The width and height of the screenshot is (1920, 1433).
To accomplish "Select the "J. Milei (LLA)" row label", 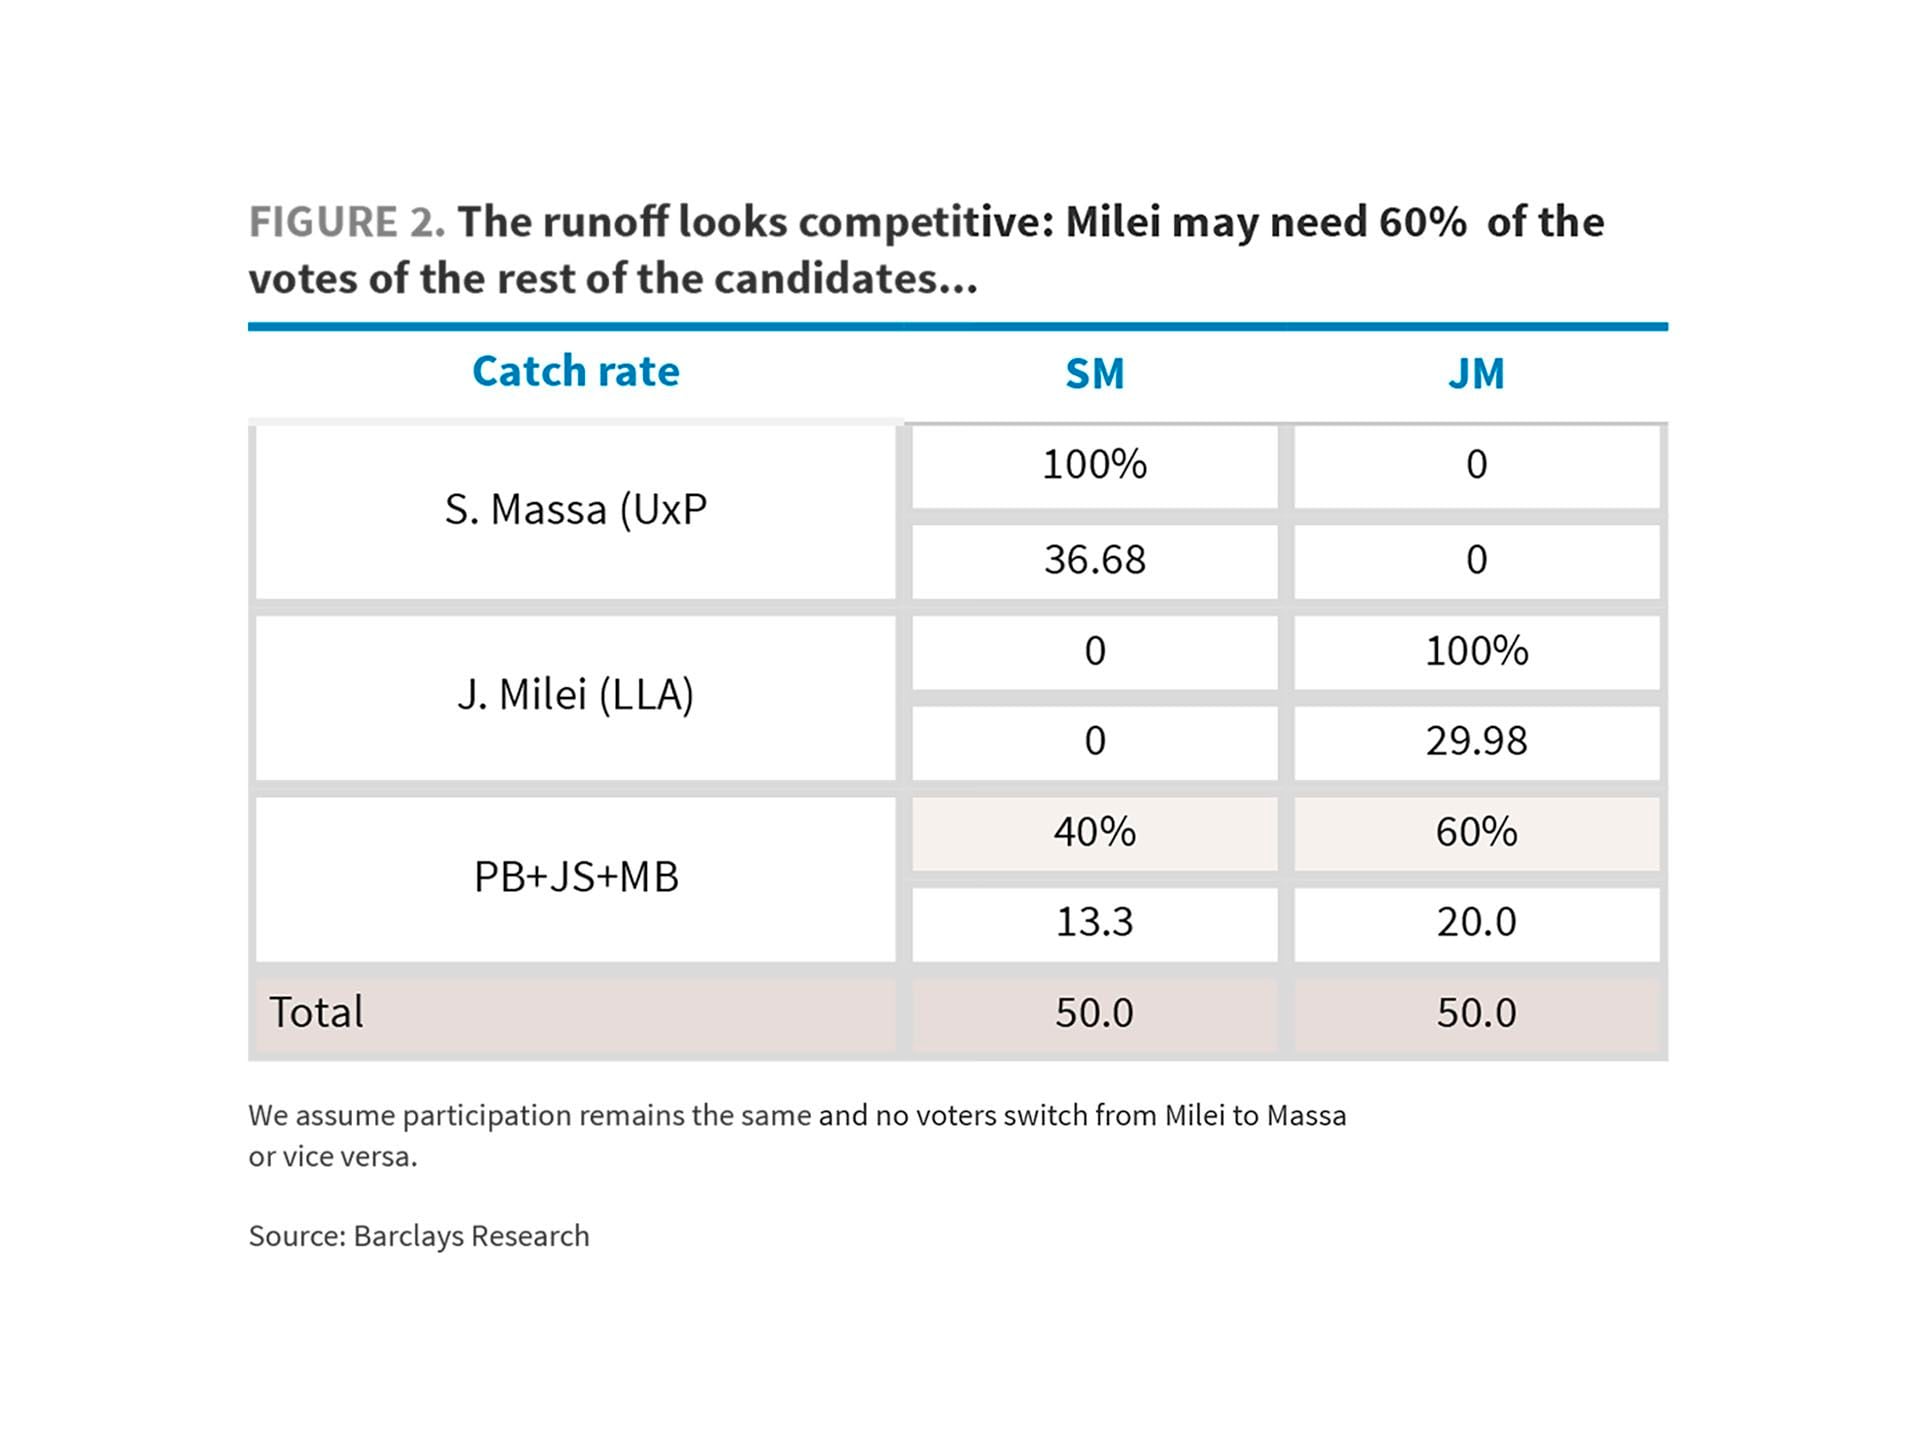I will point(575,695).
